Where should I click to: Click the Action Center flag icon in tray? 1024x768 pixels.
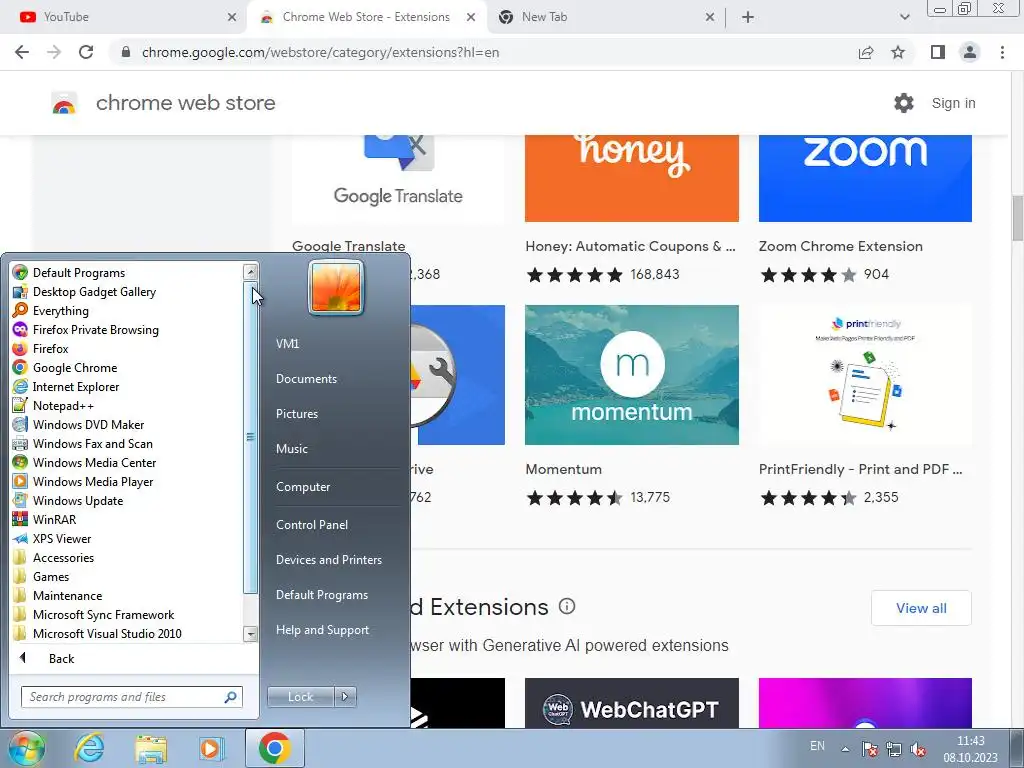869,748
